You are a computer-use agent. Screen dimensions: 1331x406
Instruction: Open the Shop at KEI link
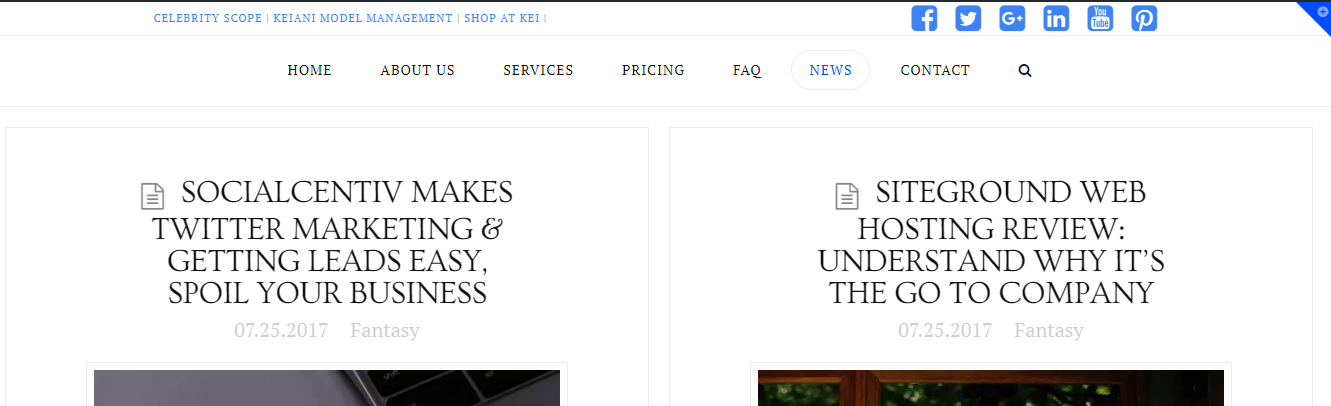point(501,18)
